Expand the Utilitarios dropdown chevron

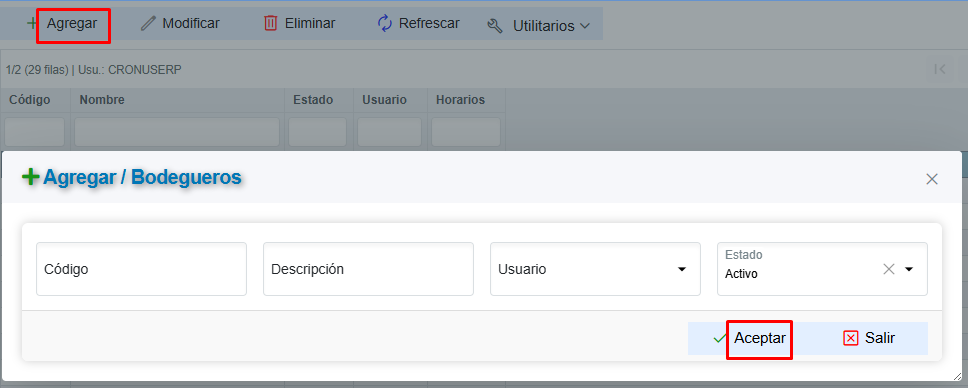tap(584, 26)
